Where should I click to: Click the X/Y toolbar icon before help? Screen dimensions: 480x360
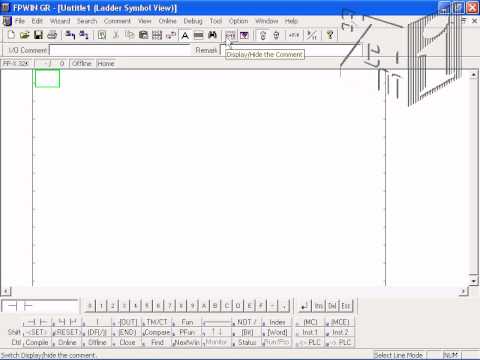point(312,35)
